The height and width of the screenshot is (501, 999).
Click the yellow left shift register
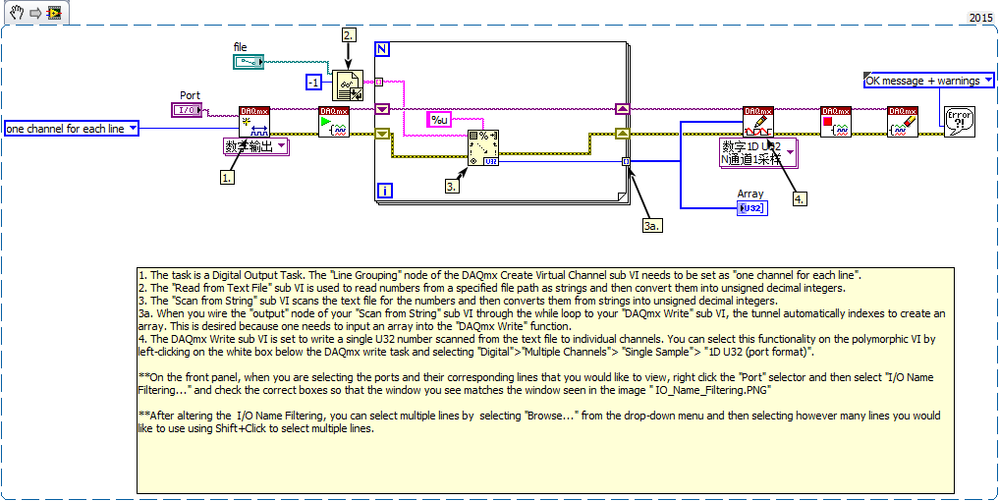382,133
